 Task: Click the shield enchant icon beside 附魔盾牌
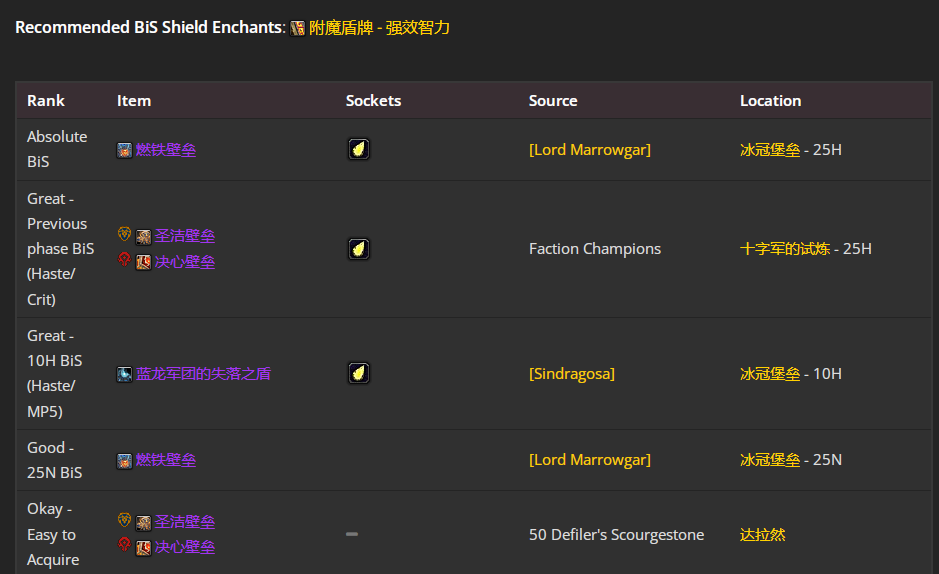pyautogui.click(x=298, y=28)
